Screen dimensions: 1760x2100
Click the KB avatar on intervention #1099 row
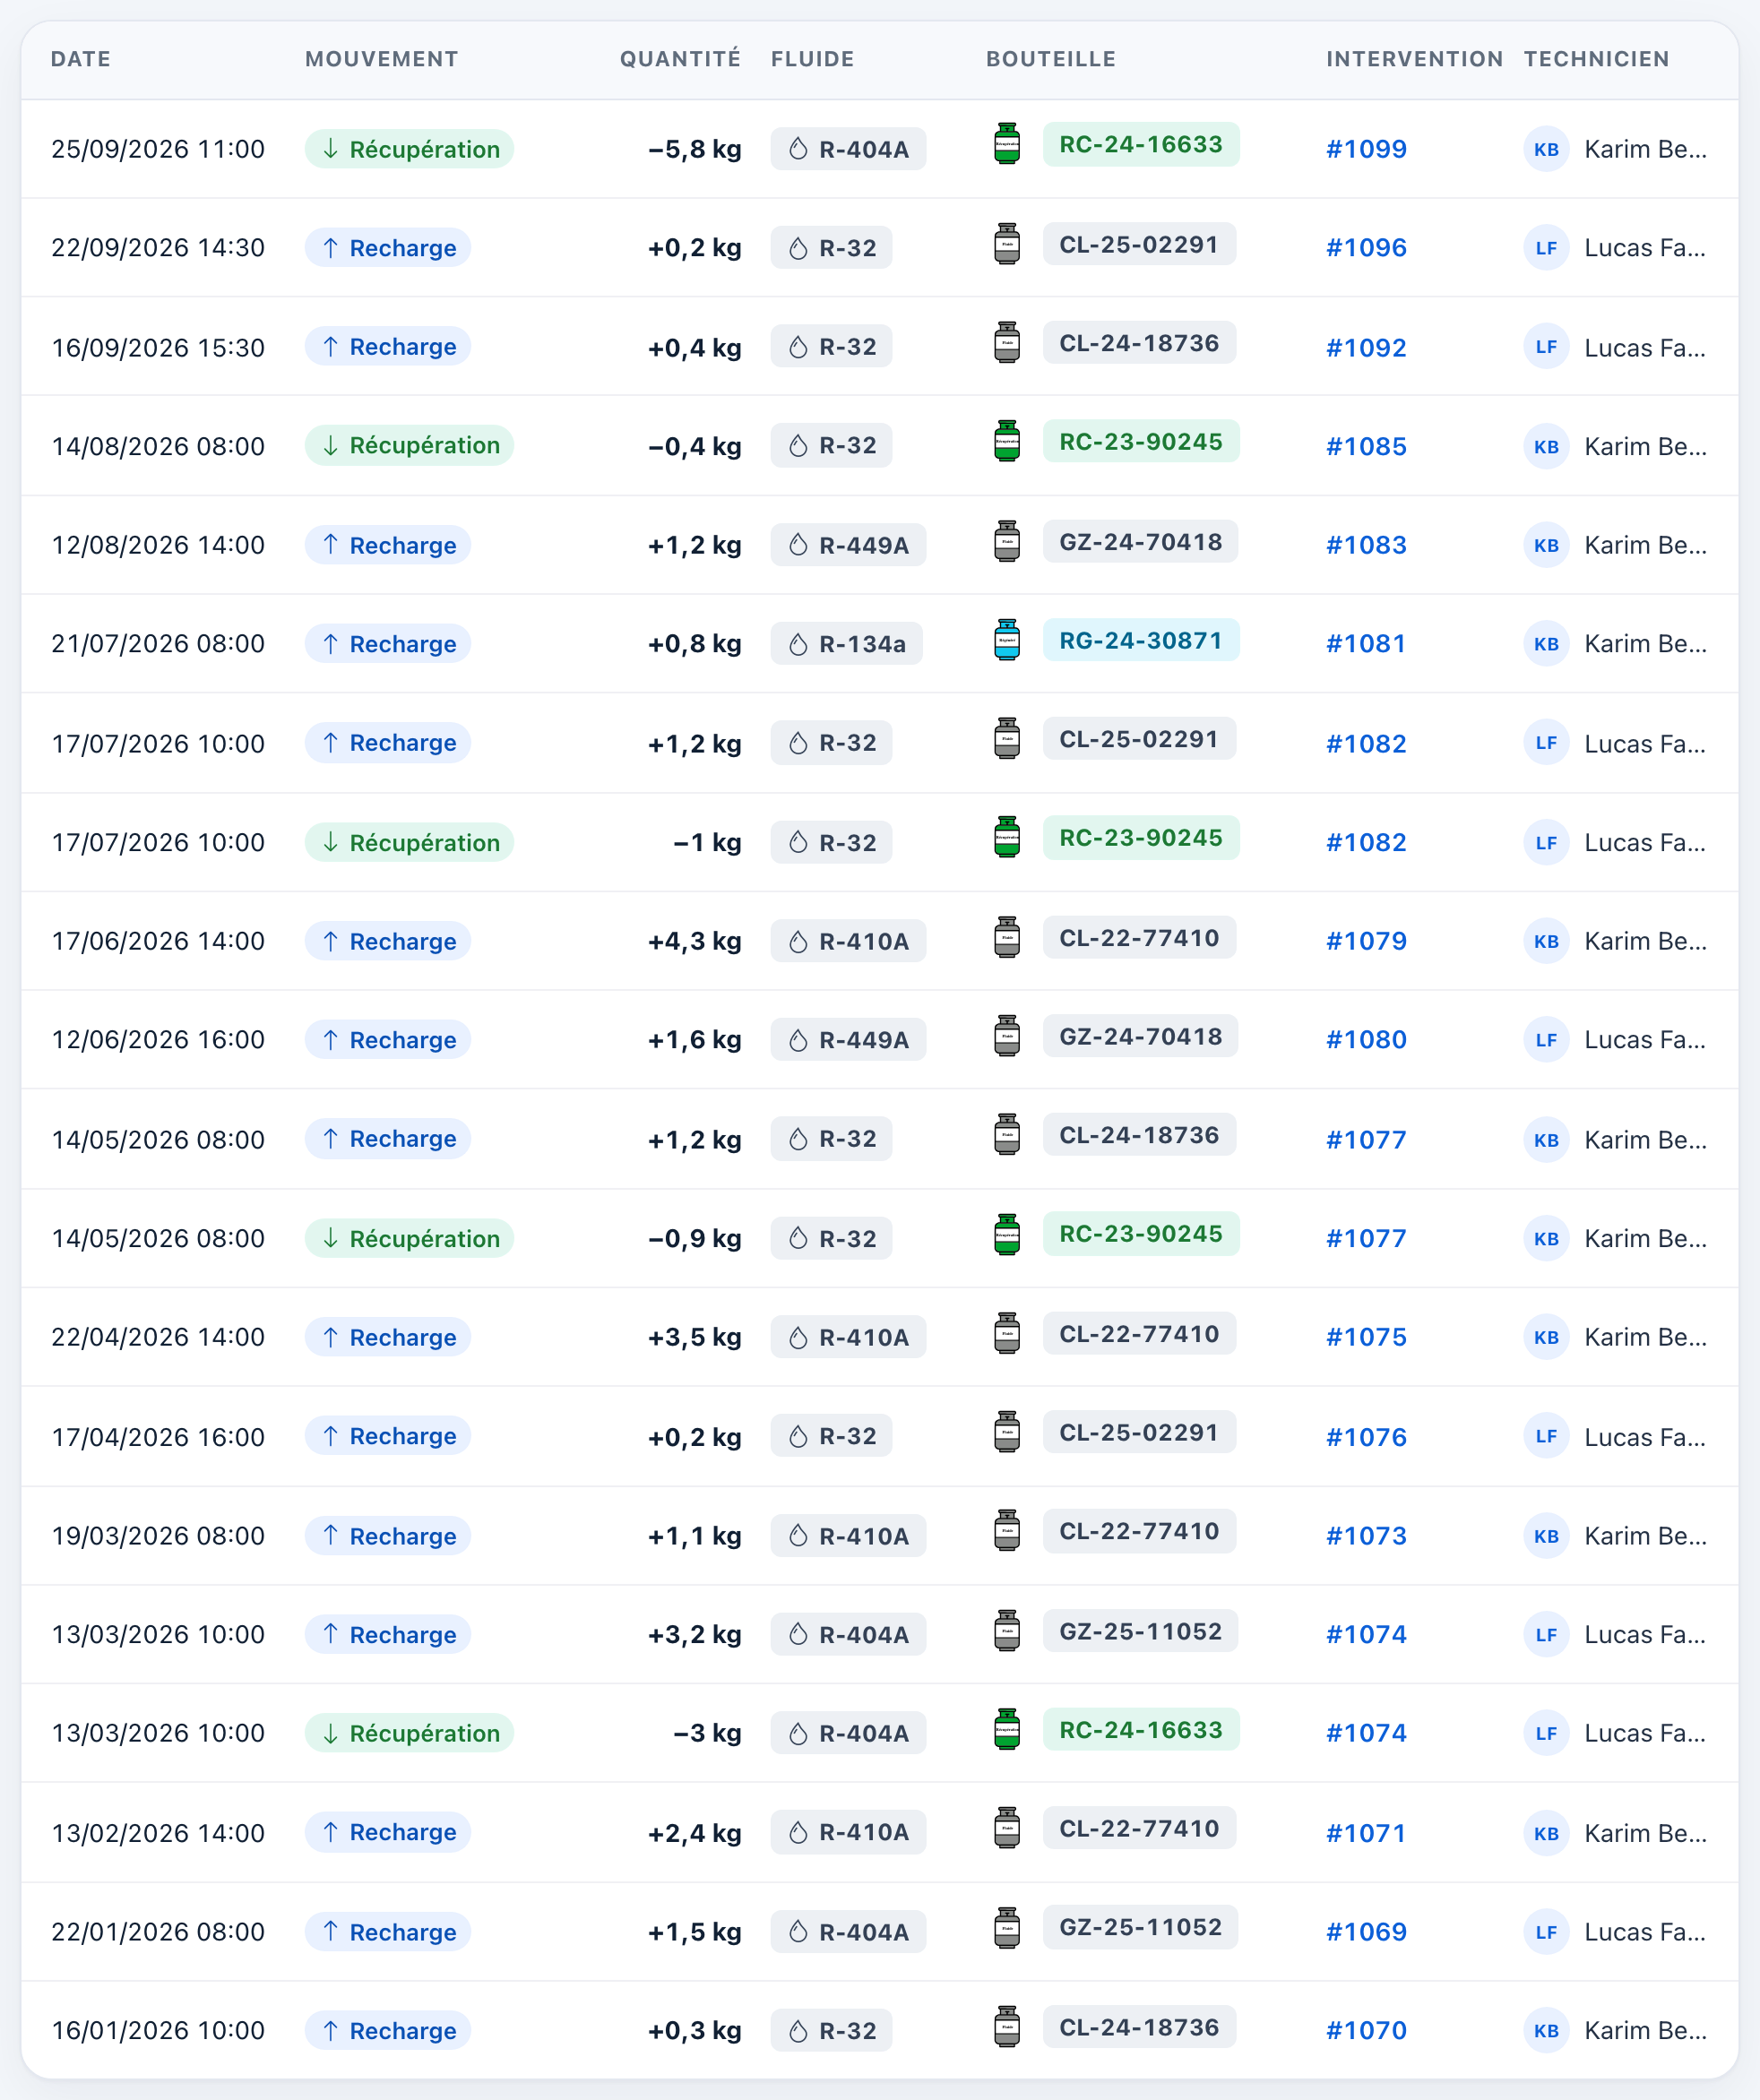pyautogui.click(x=1546, y=149)
